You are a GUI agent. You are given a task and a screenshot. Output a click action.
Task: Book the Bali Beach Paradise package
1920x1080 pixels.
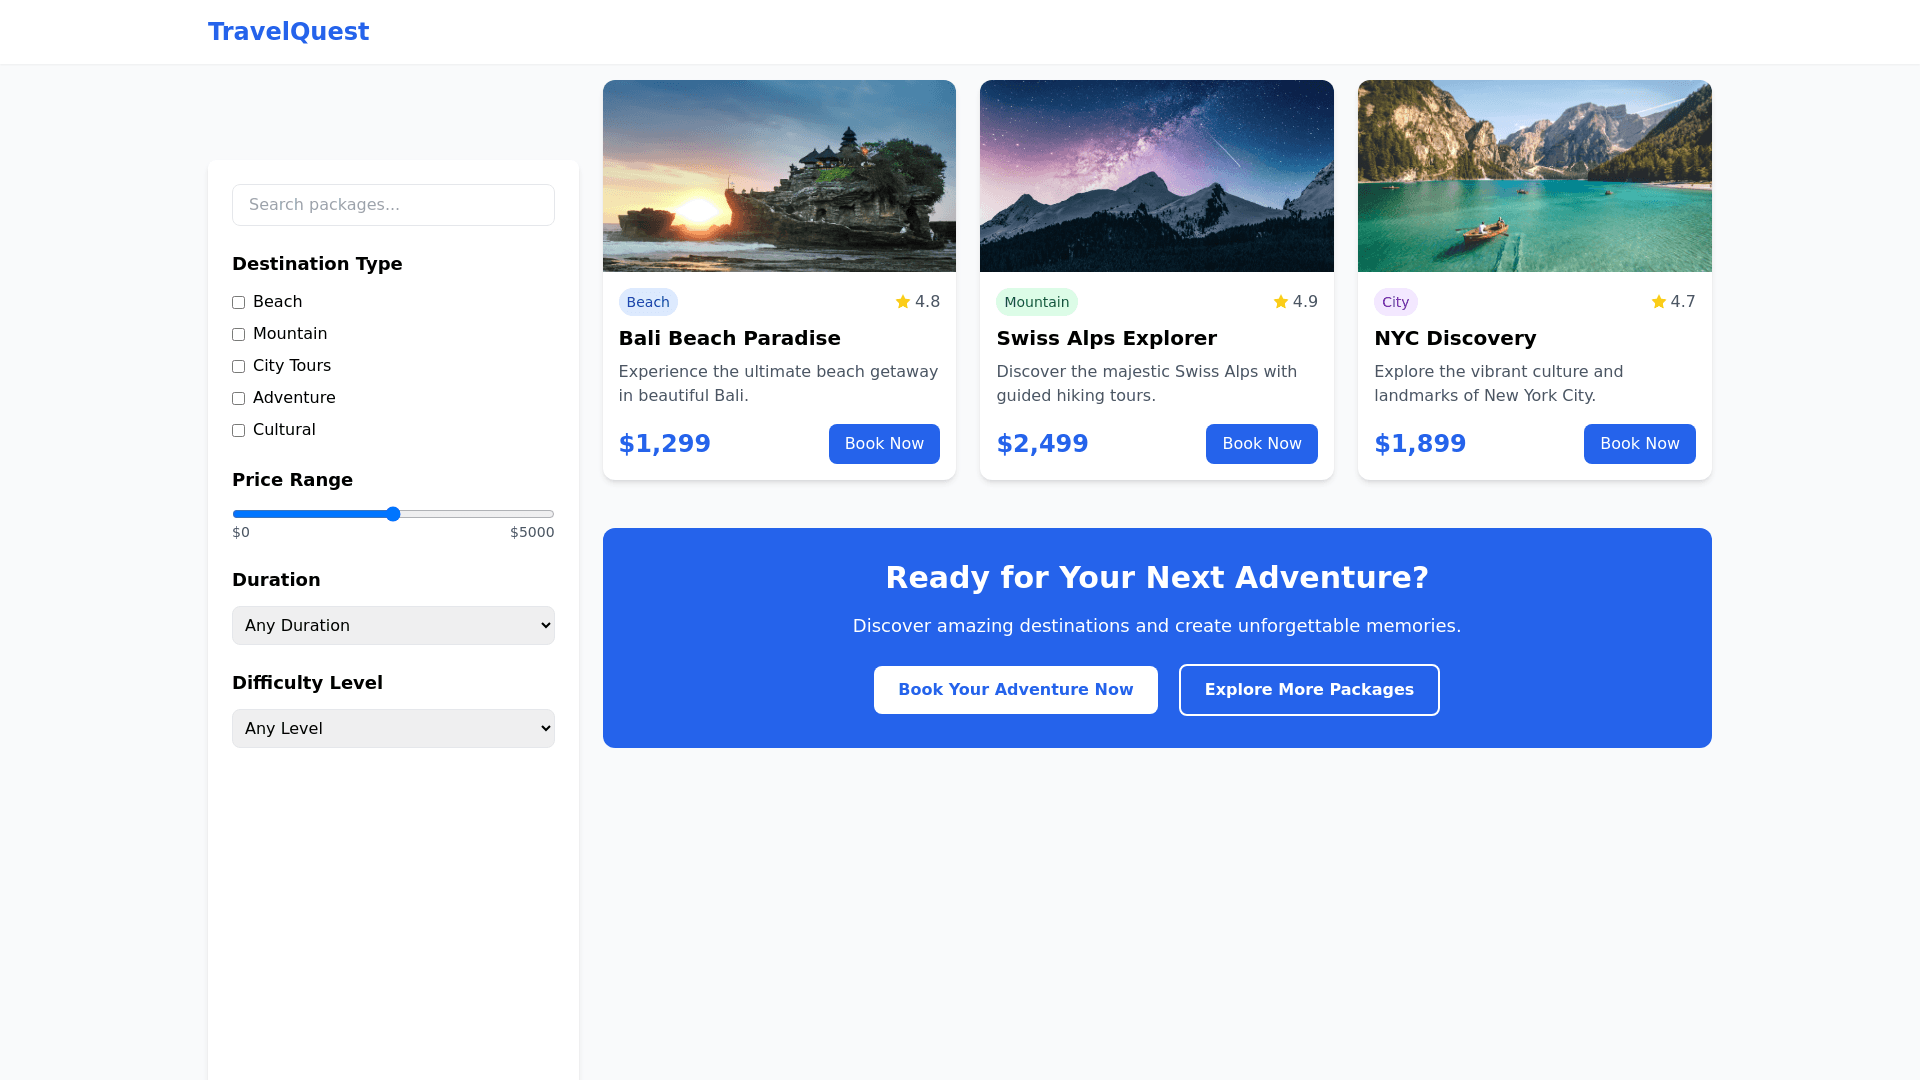coord(884,444)
